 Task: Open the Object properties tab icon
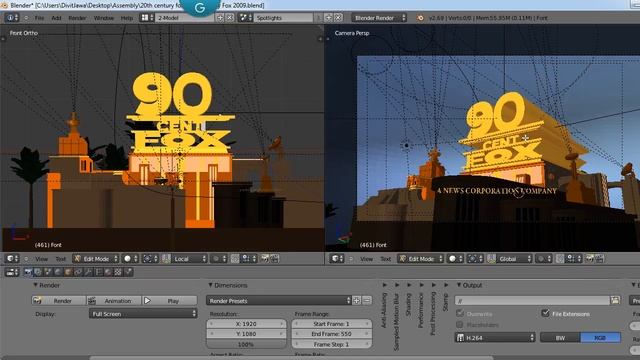(68, 272)
